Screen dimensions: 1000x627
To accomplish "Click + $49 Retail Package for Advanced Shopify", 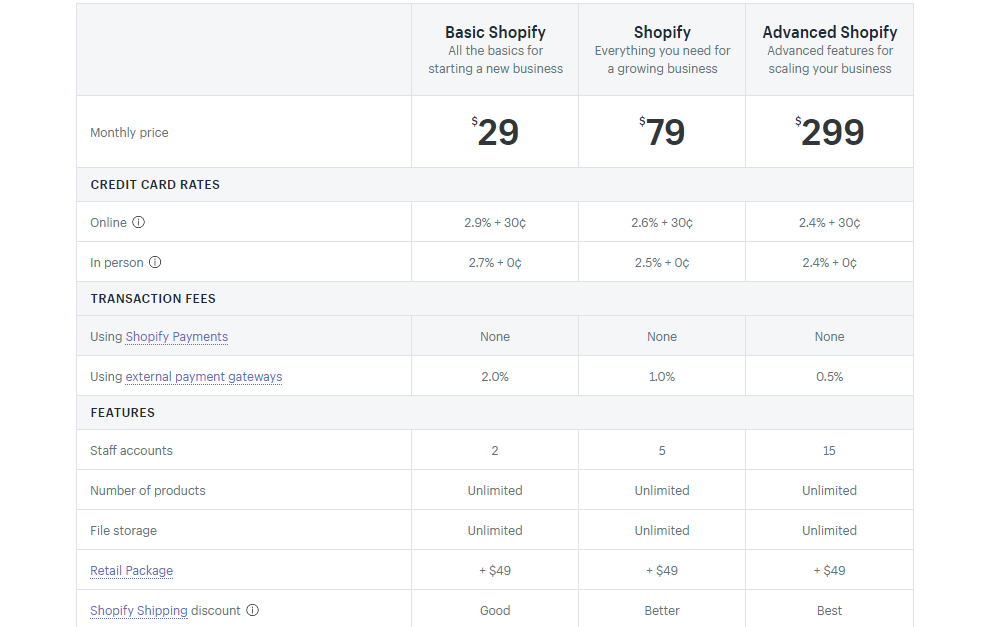I will 830,571.
